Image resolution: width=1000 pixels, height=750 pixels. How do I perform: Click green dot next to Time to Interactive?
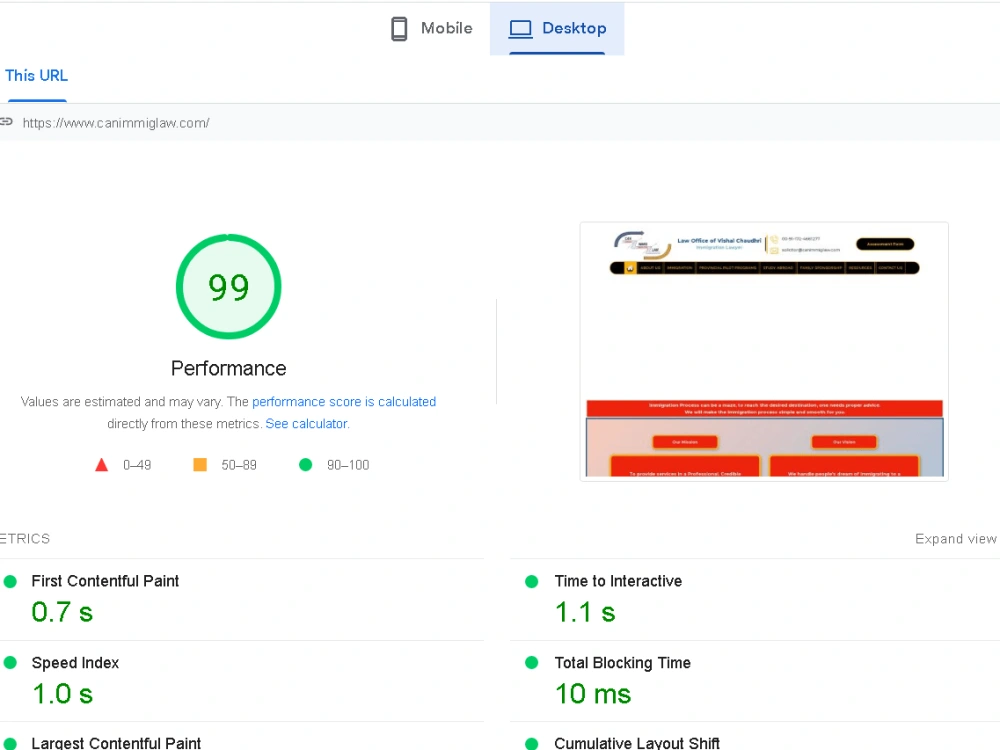(x=531, y=582)
